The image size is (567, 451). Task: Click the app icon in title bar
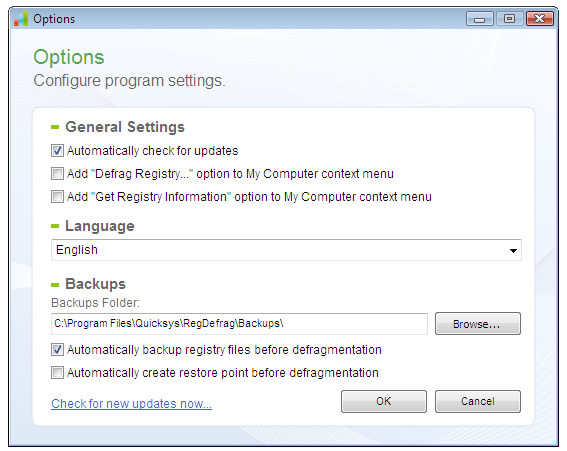click(21, 18)
